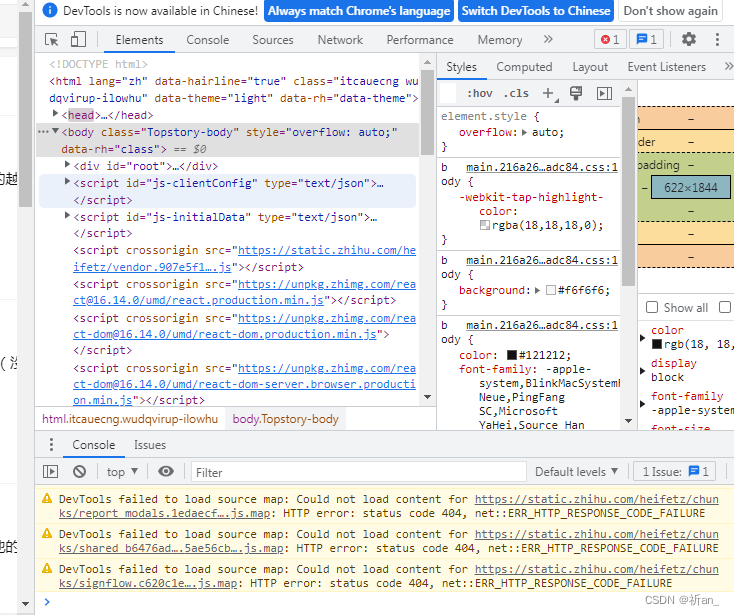Click the console Filter input field
Viewport: 734px width, 615px height.
coord(359,472)
